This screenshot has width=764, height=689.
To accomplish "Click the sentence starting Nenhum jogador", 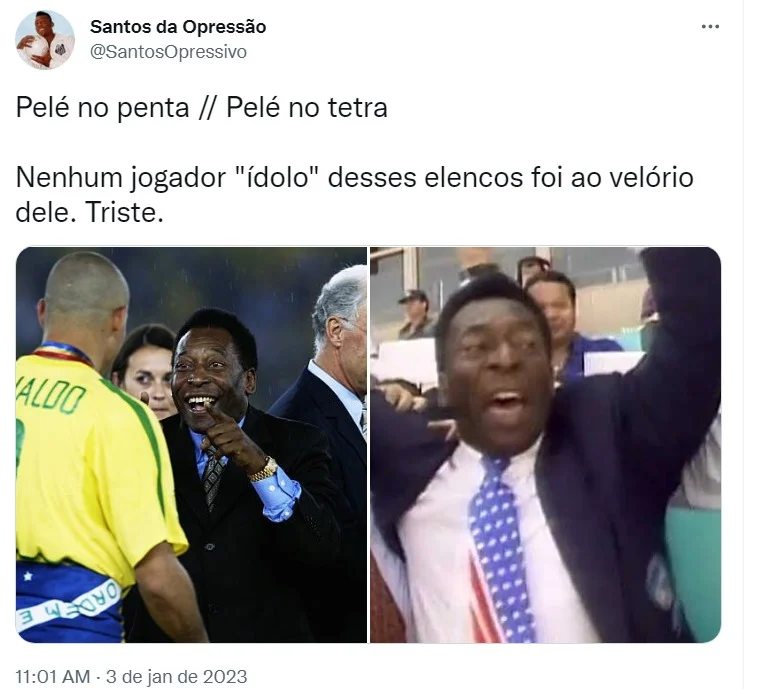I will coord(354,195).
